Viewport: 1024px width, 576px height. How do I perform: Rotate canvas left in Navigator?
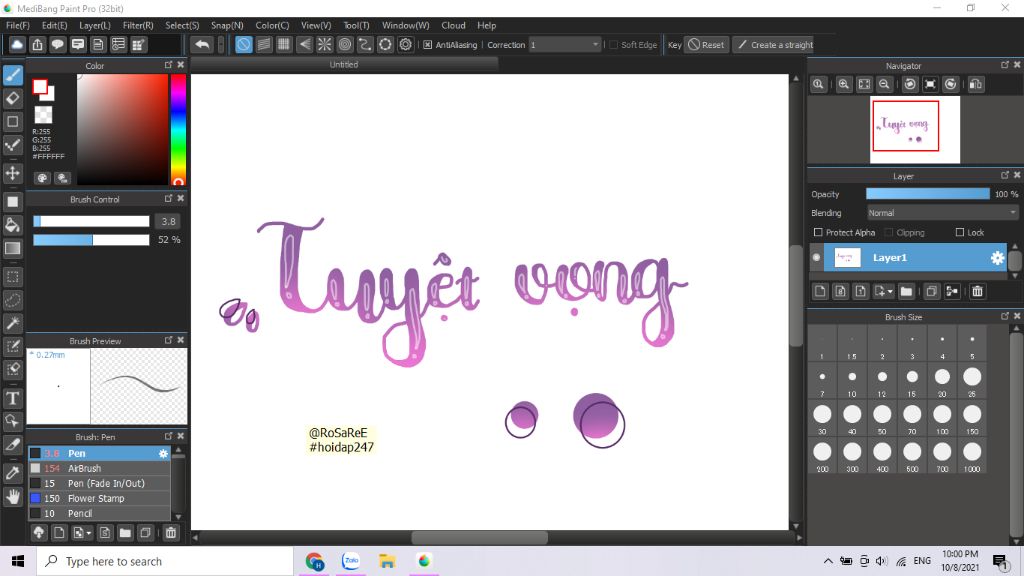coord(910,84)
